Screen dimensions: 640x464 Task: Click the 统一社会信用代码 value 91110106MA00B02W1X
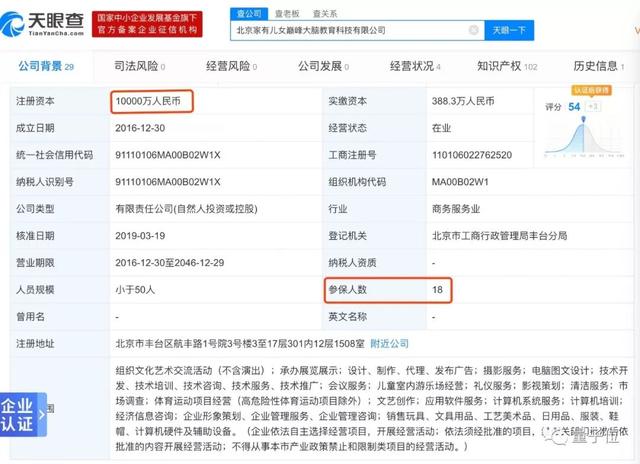(x=168, y=155)
